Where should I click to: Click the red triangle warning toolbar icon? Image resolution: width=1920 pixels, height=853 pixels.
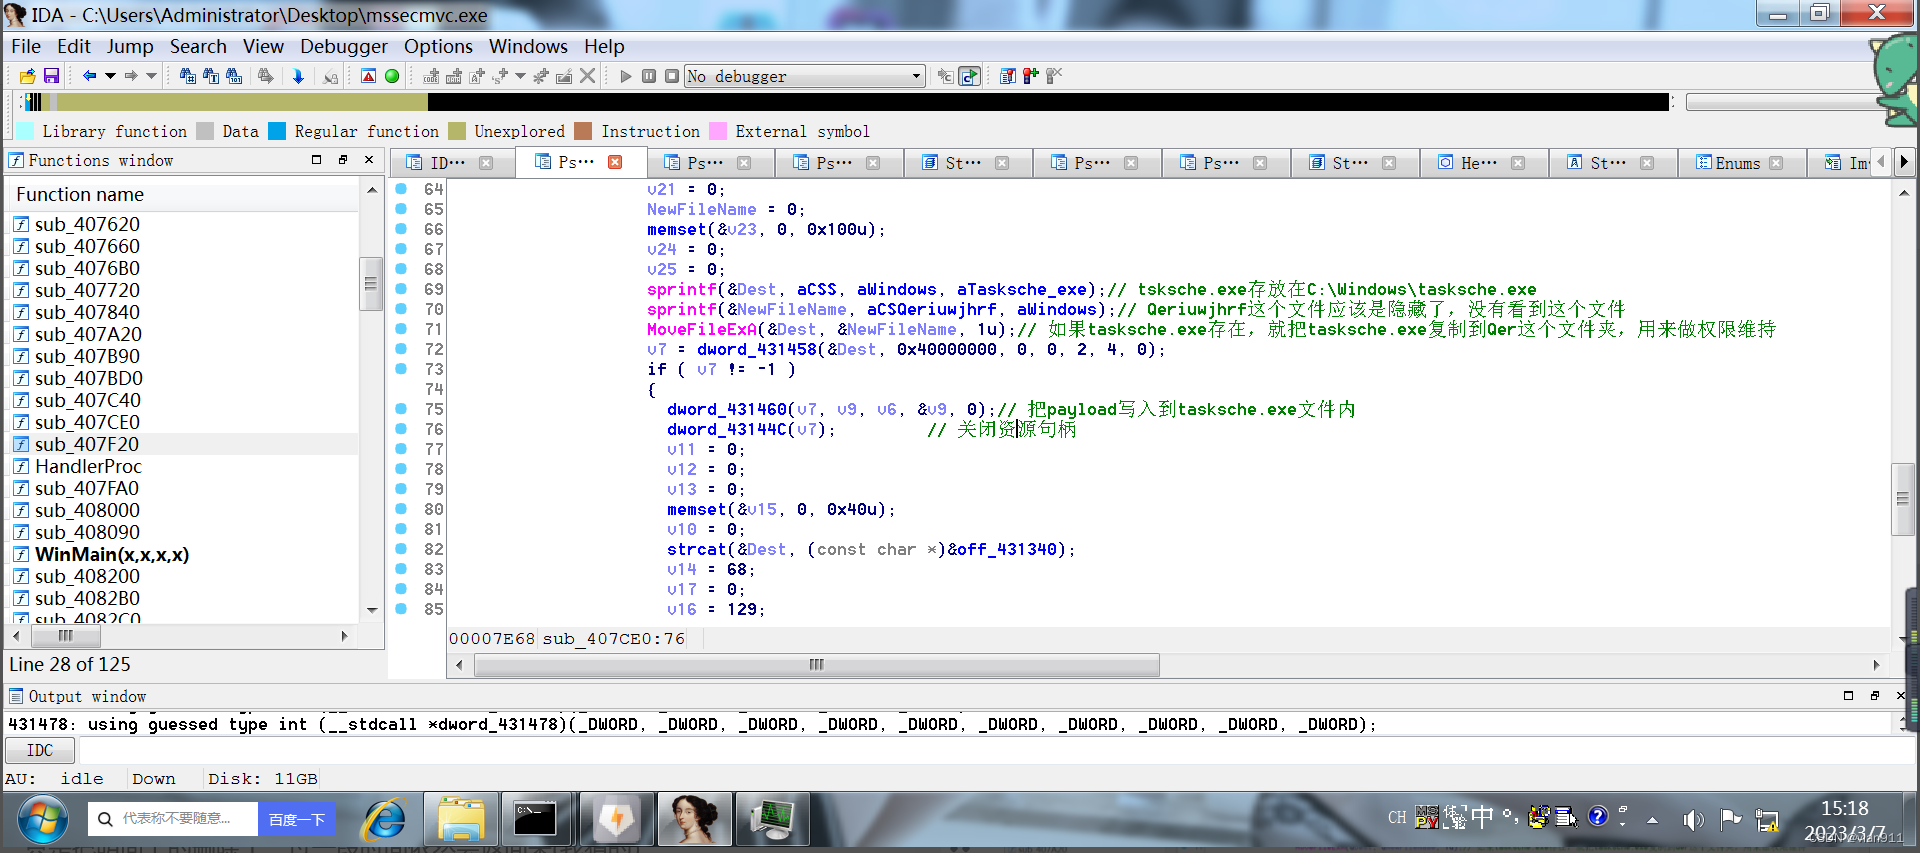(368, 76)
